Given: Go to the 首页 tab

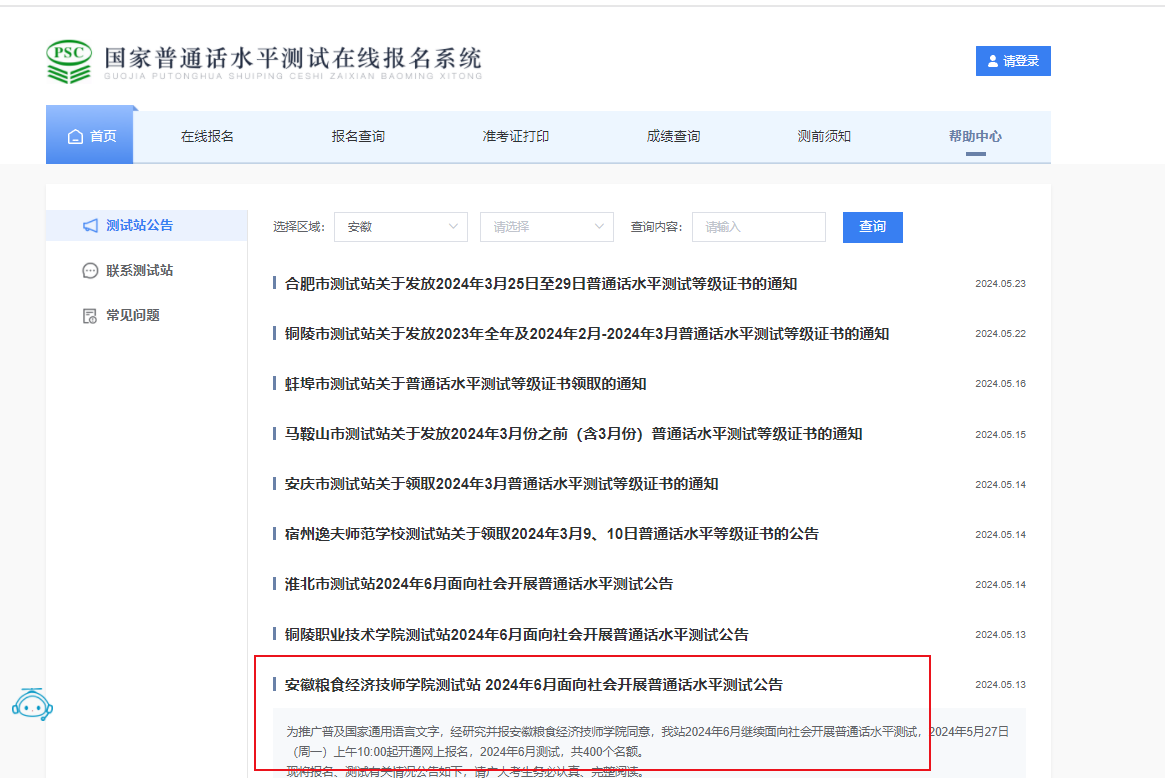Looking at the screenshot, I should (90, 136).
